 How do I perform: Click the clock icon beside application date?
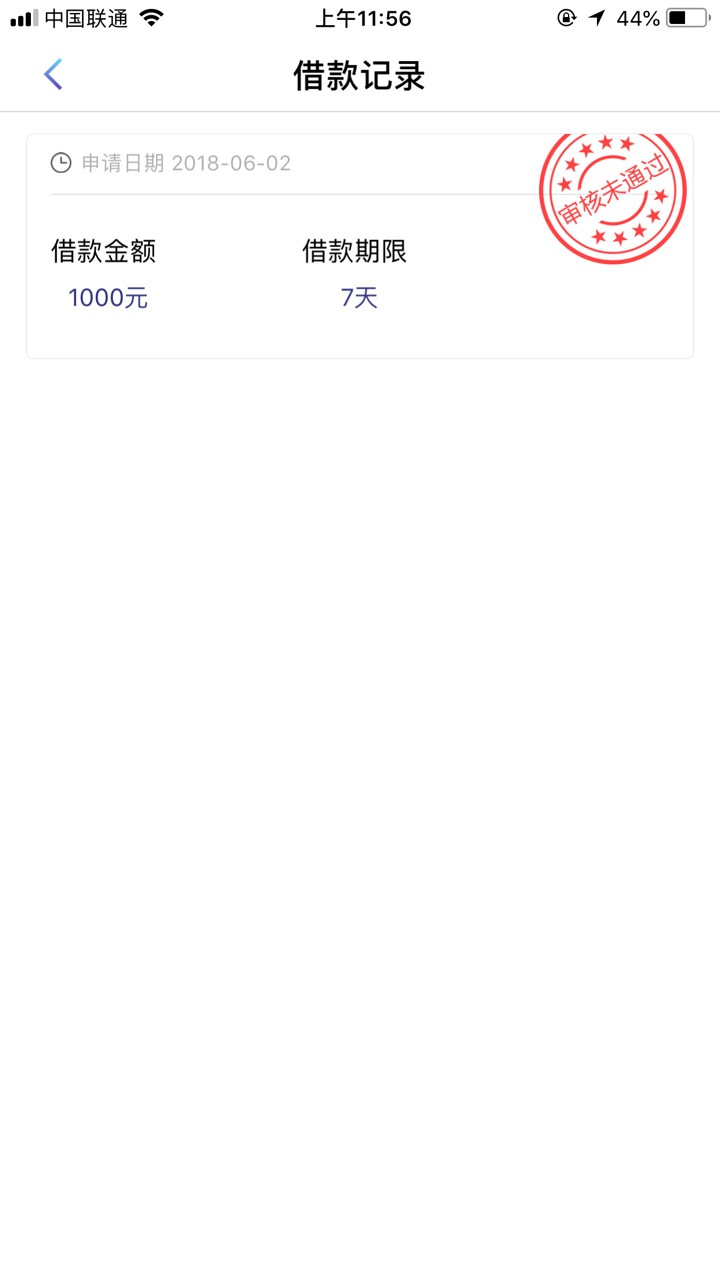(61, 163)
